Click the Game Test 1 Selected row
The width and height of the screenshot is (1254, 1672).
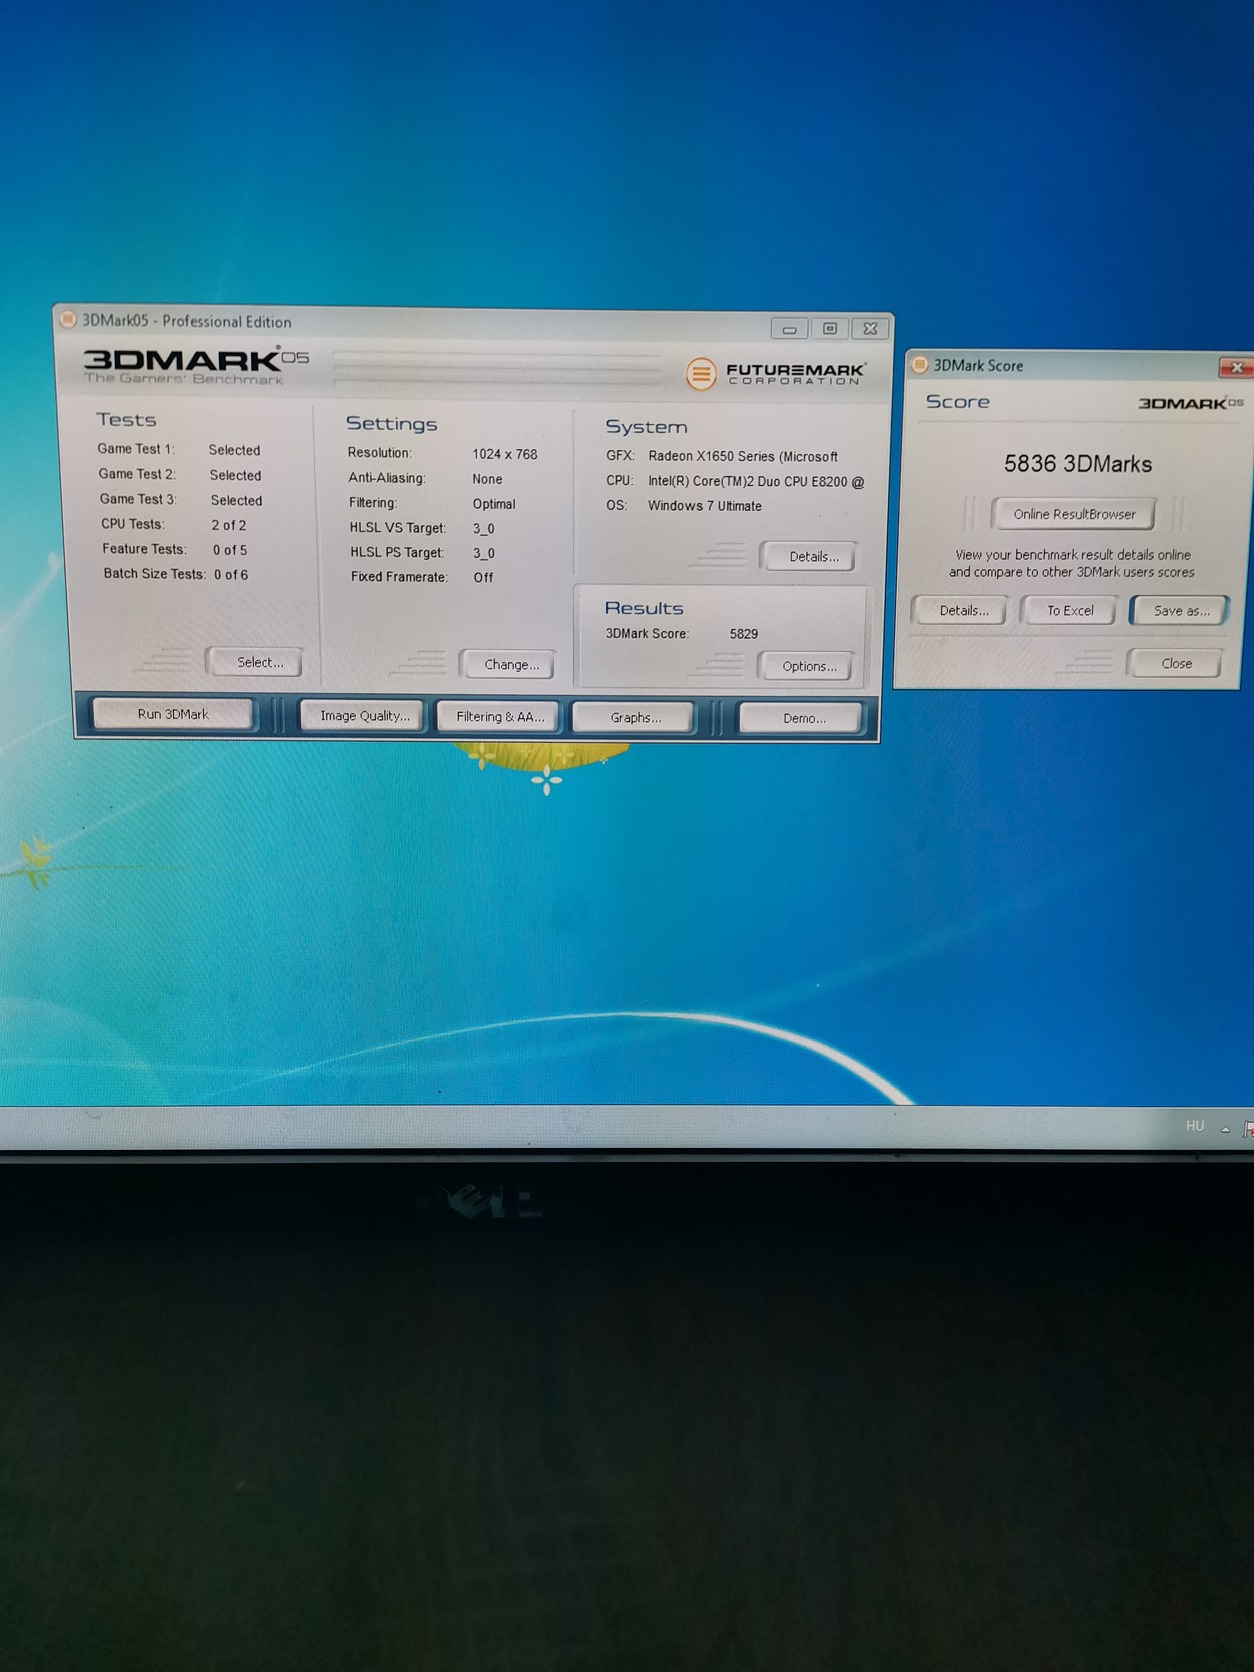[179, 450]
